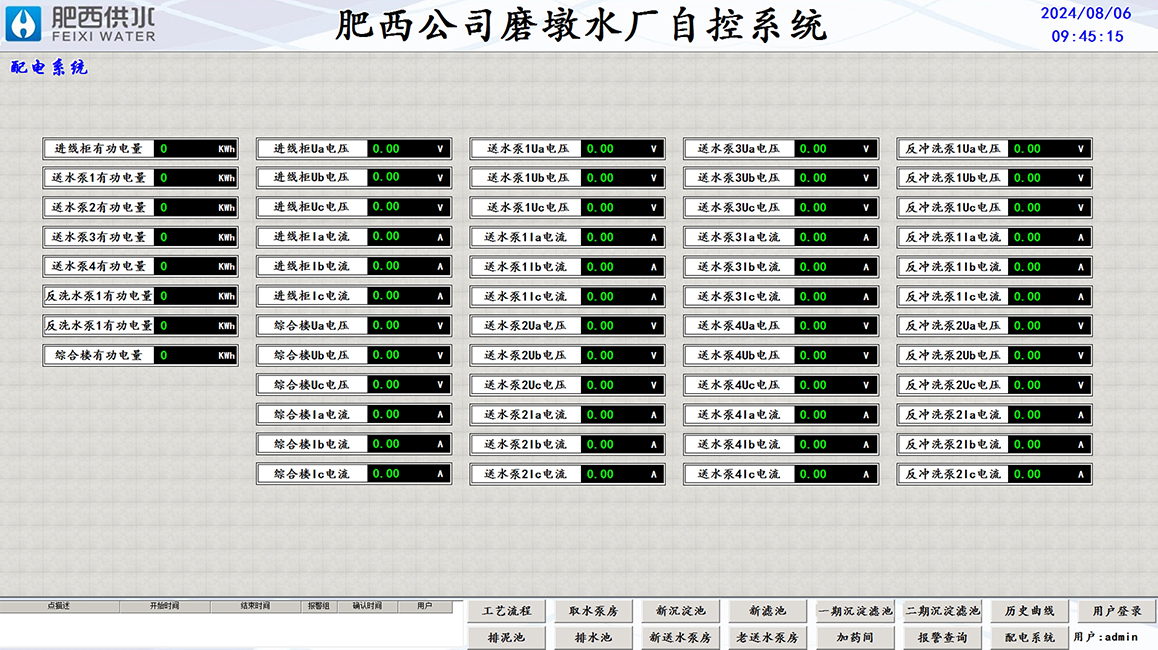The image size is (1158, 650).
Task: Open the 新沉淀池 page
Action: (x=680, y=611)
